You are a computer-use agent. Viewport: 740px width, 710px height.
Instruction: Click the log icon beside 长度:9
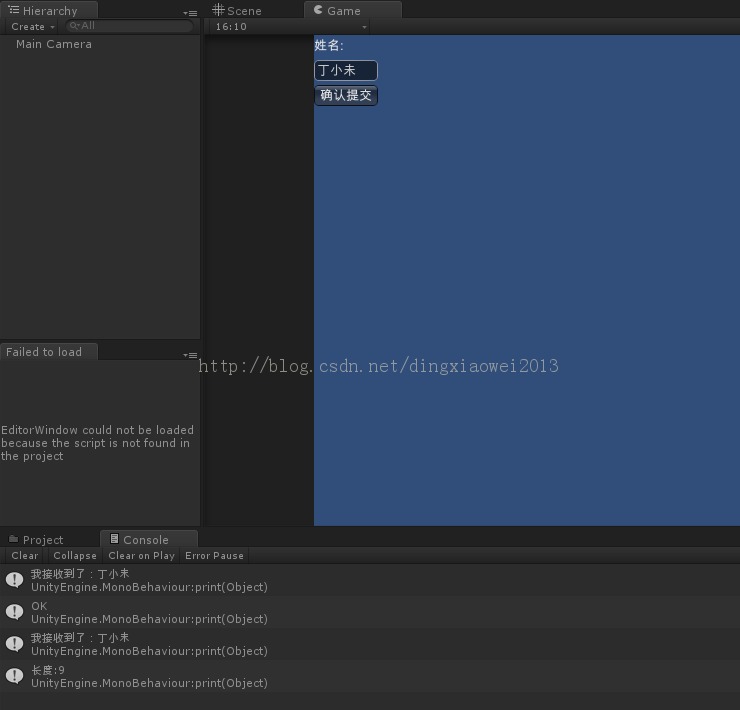pyautogui.click(x=15, y=676)
